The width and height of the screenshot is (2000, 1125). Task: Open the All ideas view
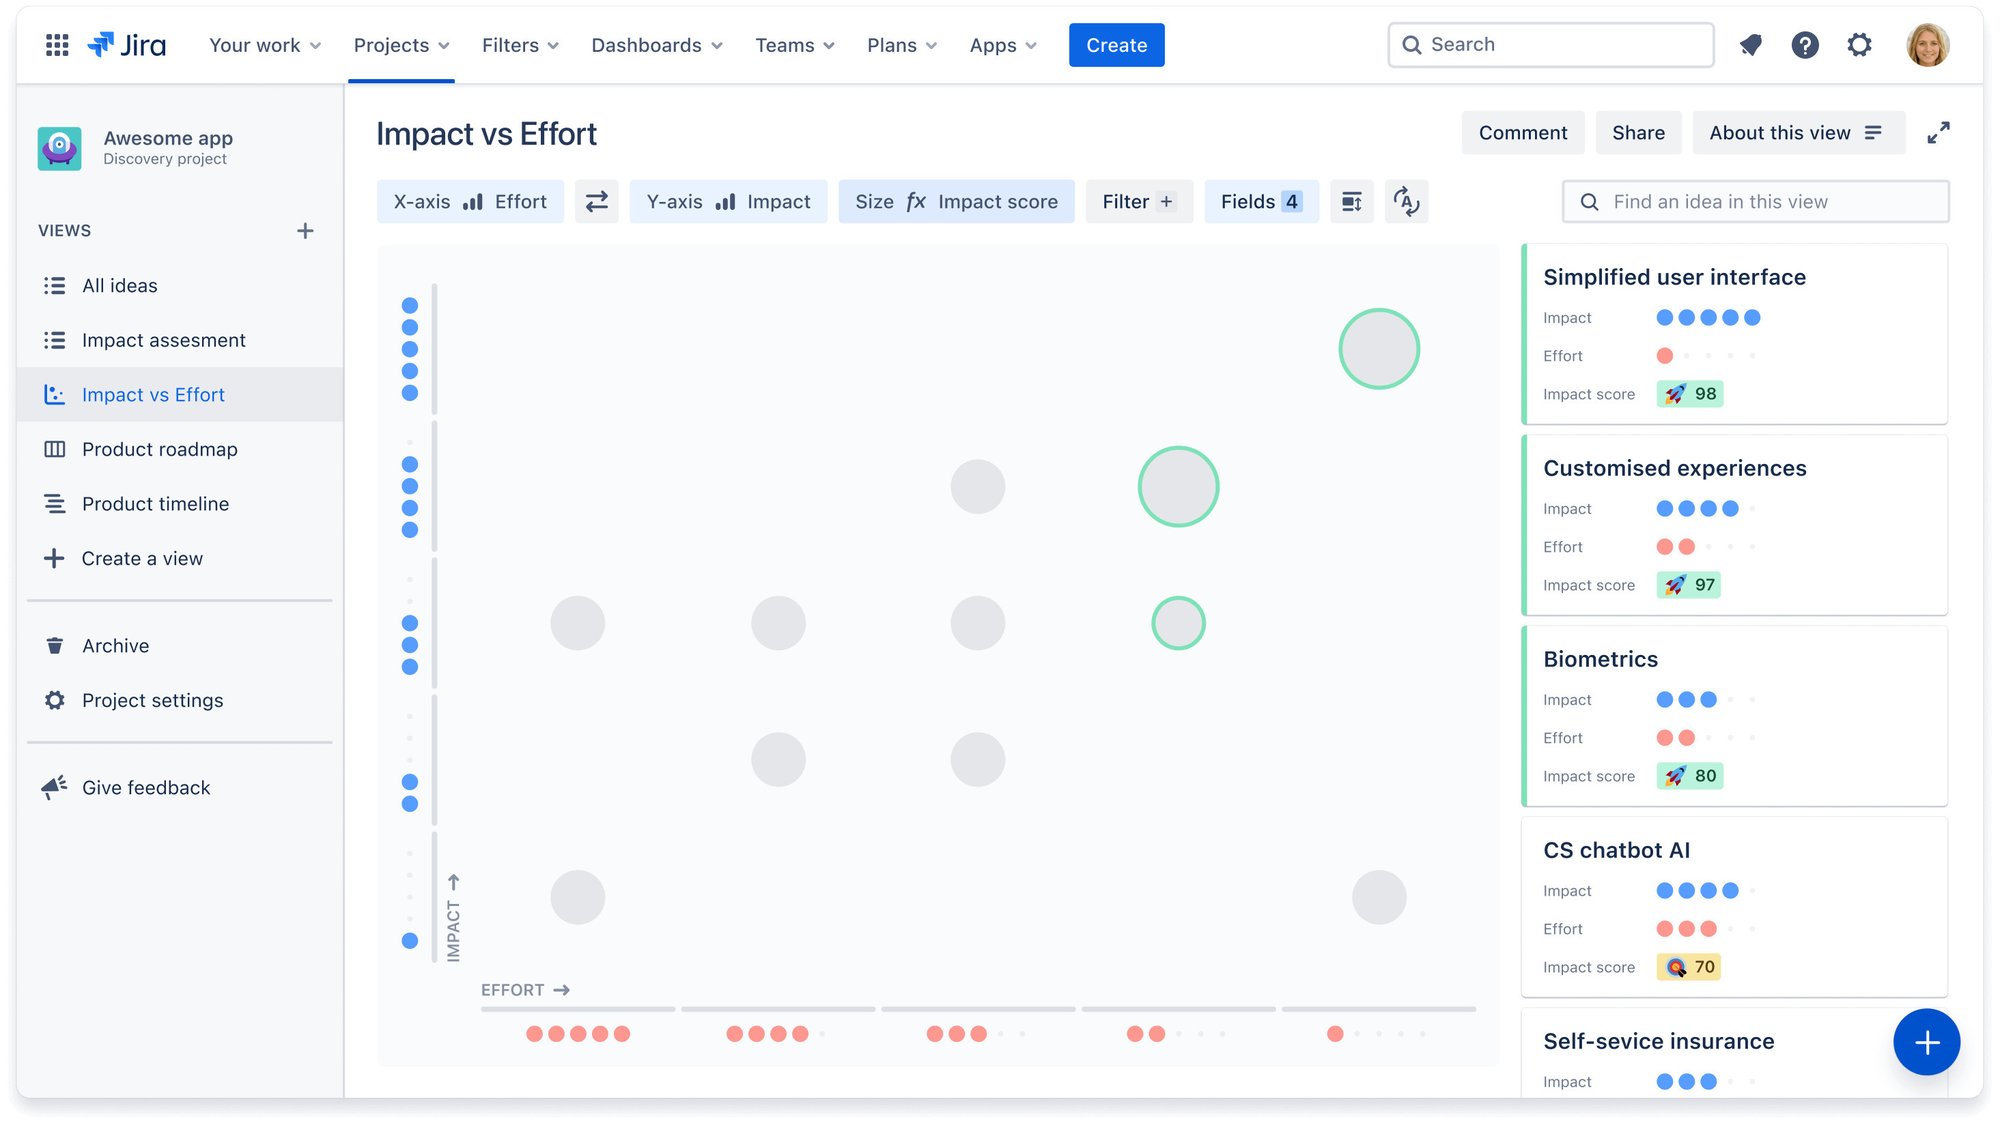(180, 286)
